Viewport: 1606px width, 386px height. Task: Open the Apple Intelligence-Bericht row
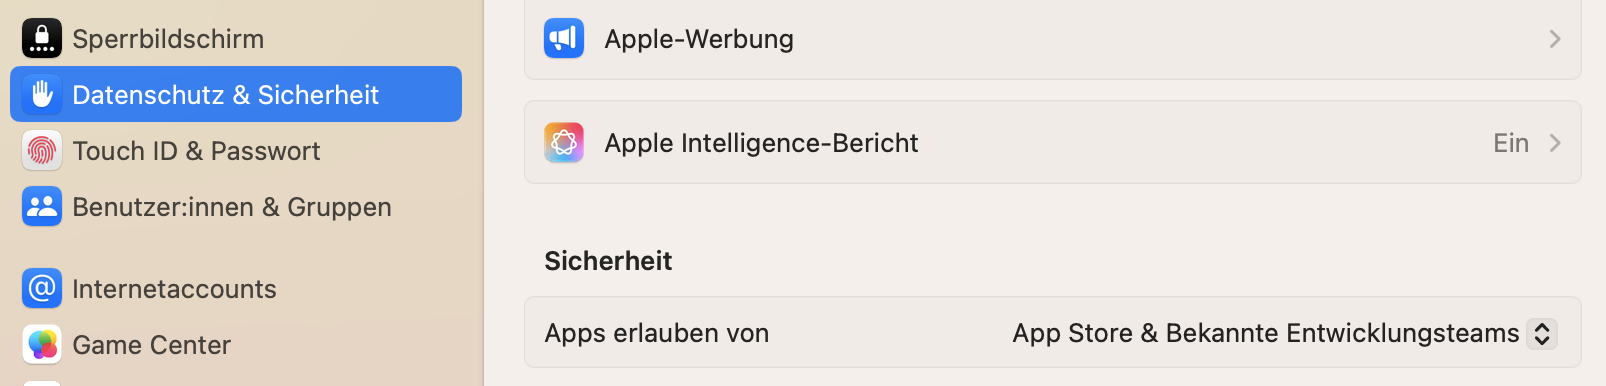pos(1053,142)
